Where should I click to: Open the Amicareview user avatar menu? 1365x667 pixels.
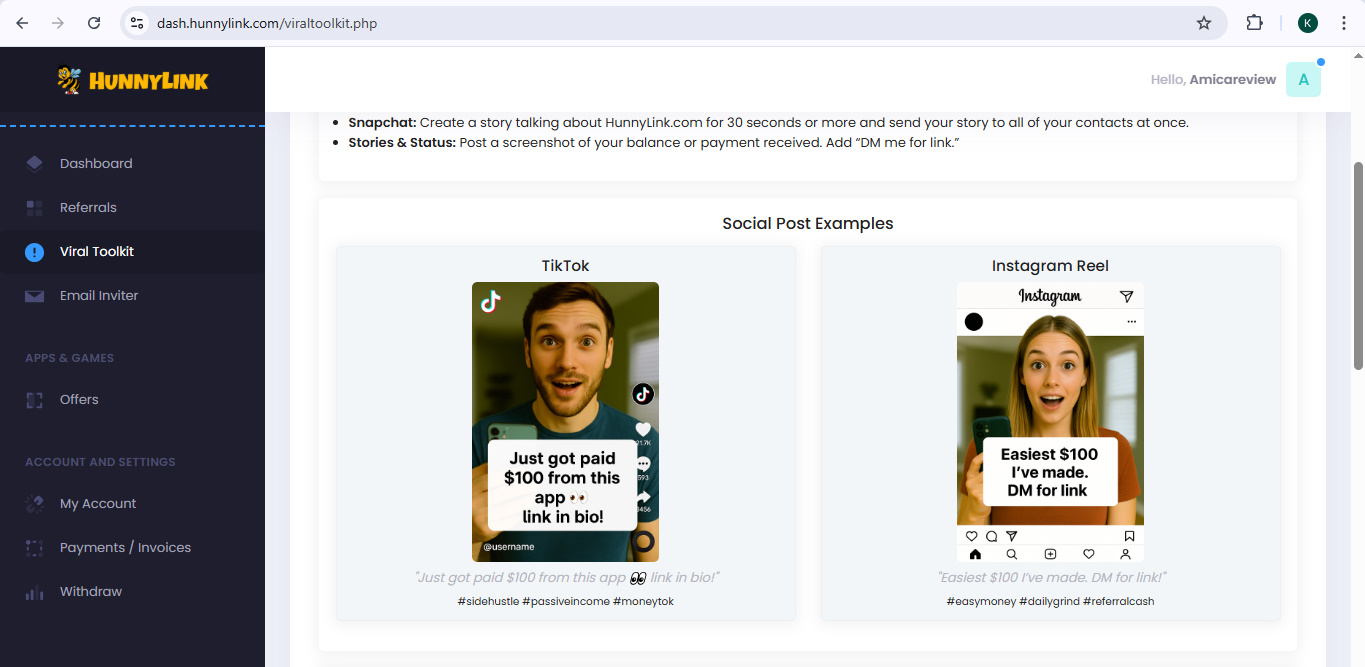(1303, 80)
